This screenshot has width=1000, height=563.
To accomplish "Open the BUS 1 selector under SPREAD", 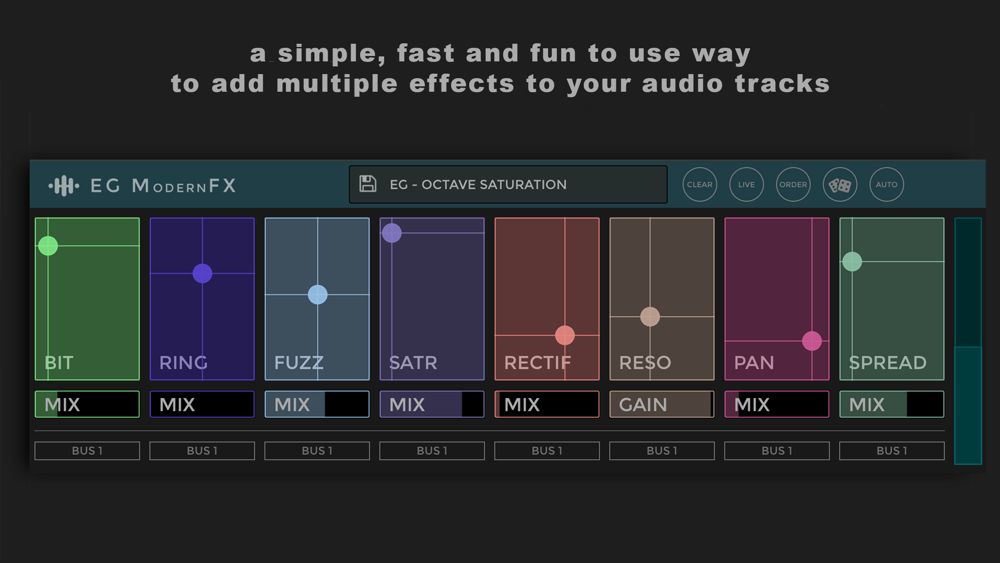I will point(892,451).
